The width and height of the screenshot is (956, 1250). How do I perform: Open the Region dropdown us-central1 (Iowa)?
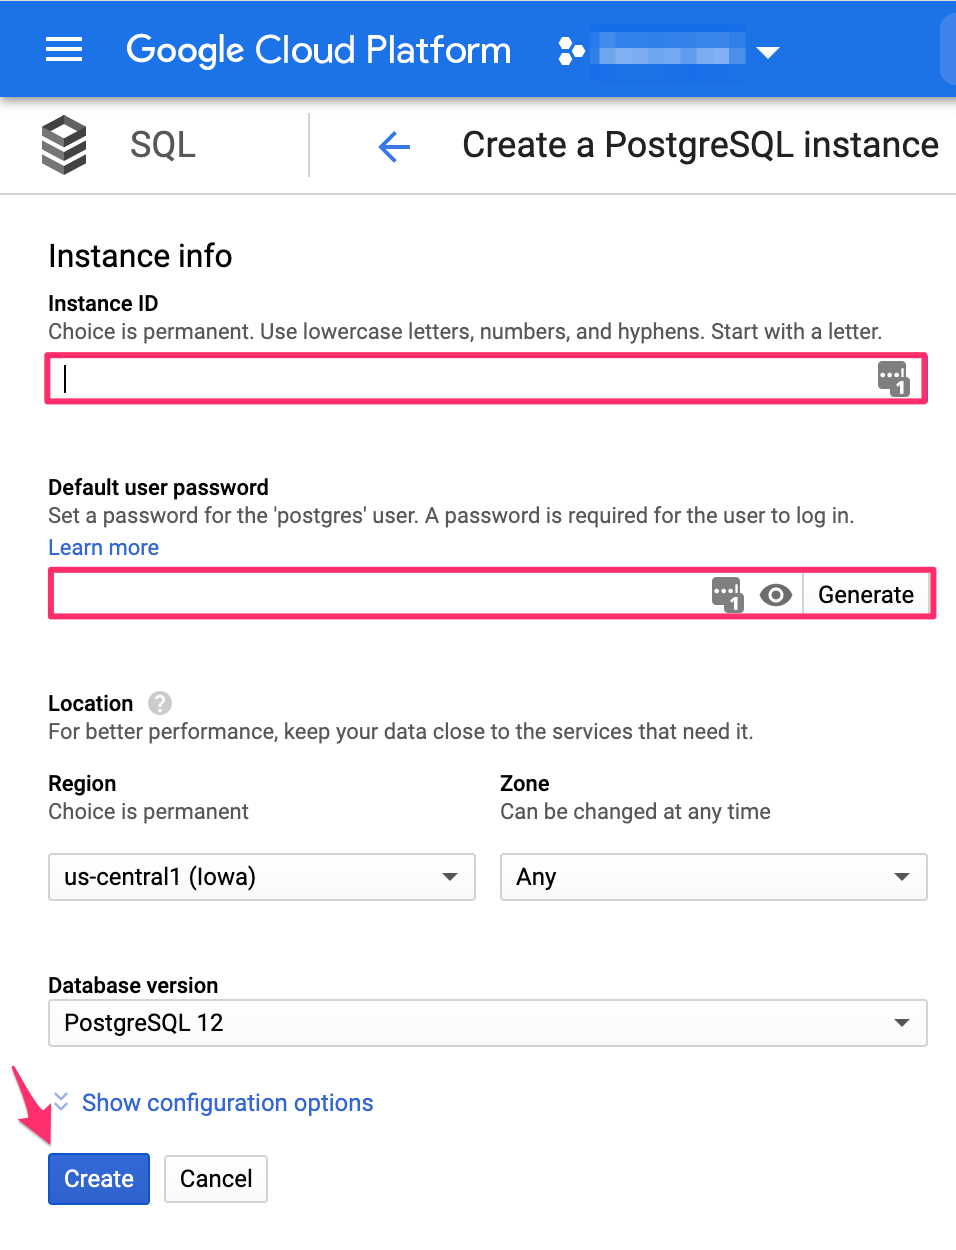tap(261, 877)
